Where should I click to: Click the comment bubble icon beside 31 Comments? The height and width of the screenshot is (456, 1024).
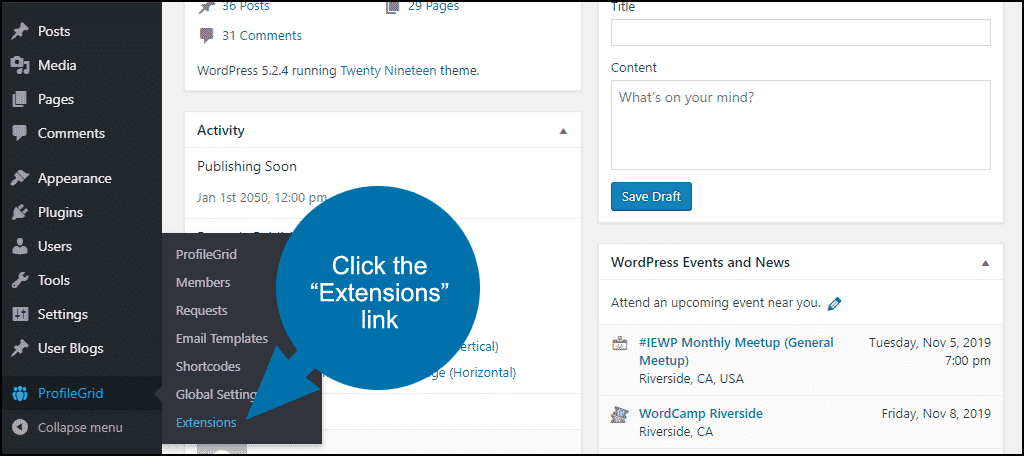point(206,36)
